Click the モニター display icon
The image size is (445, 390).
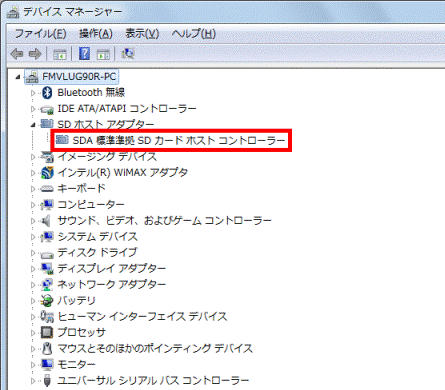pos(47,365)
